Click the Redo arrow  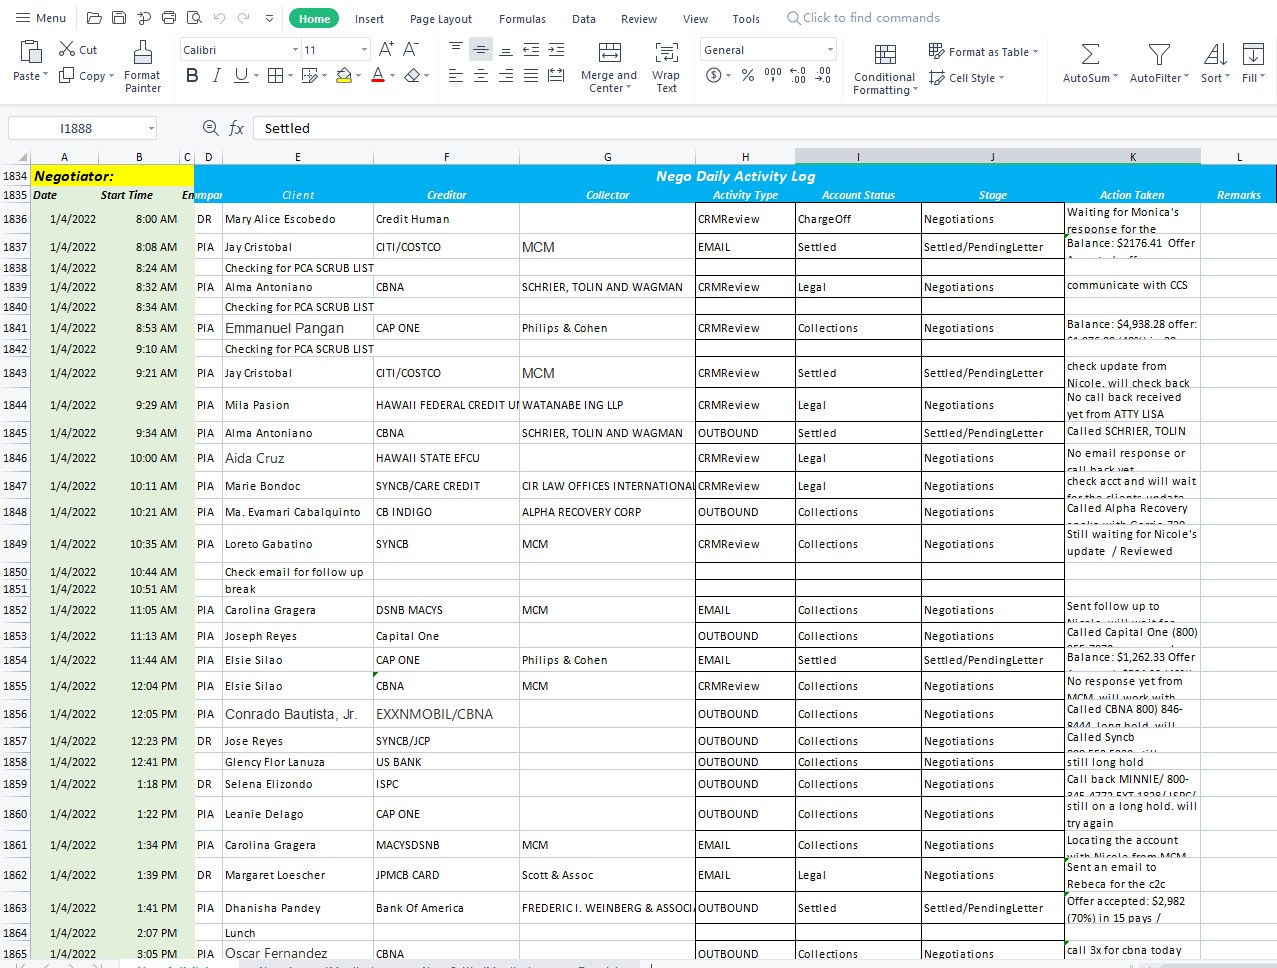coord(244,18)
